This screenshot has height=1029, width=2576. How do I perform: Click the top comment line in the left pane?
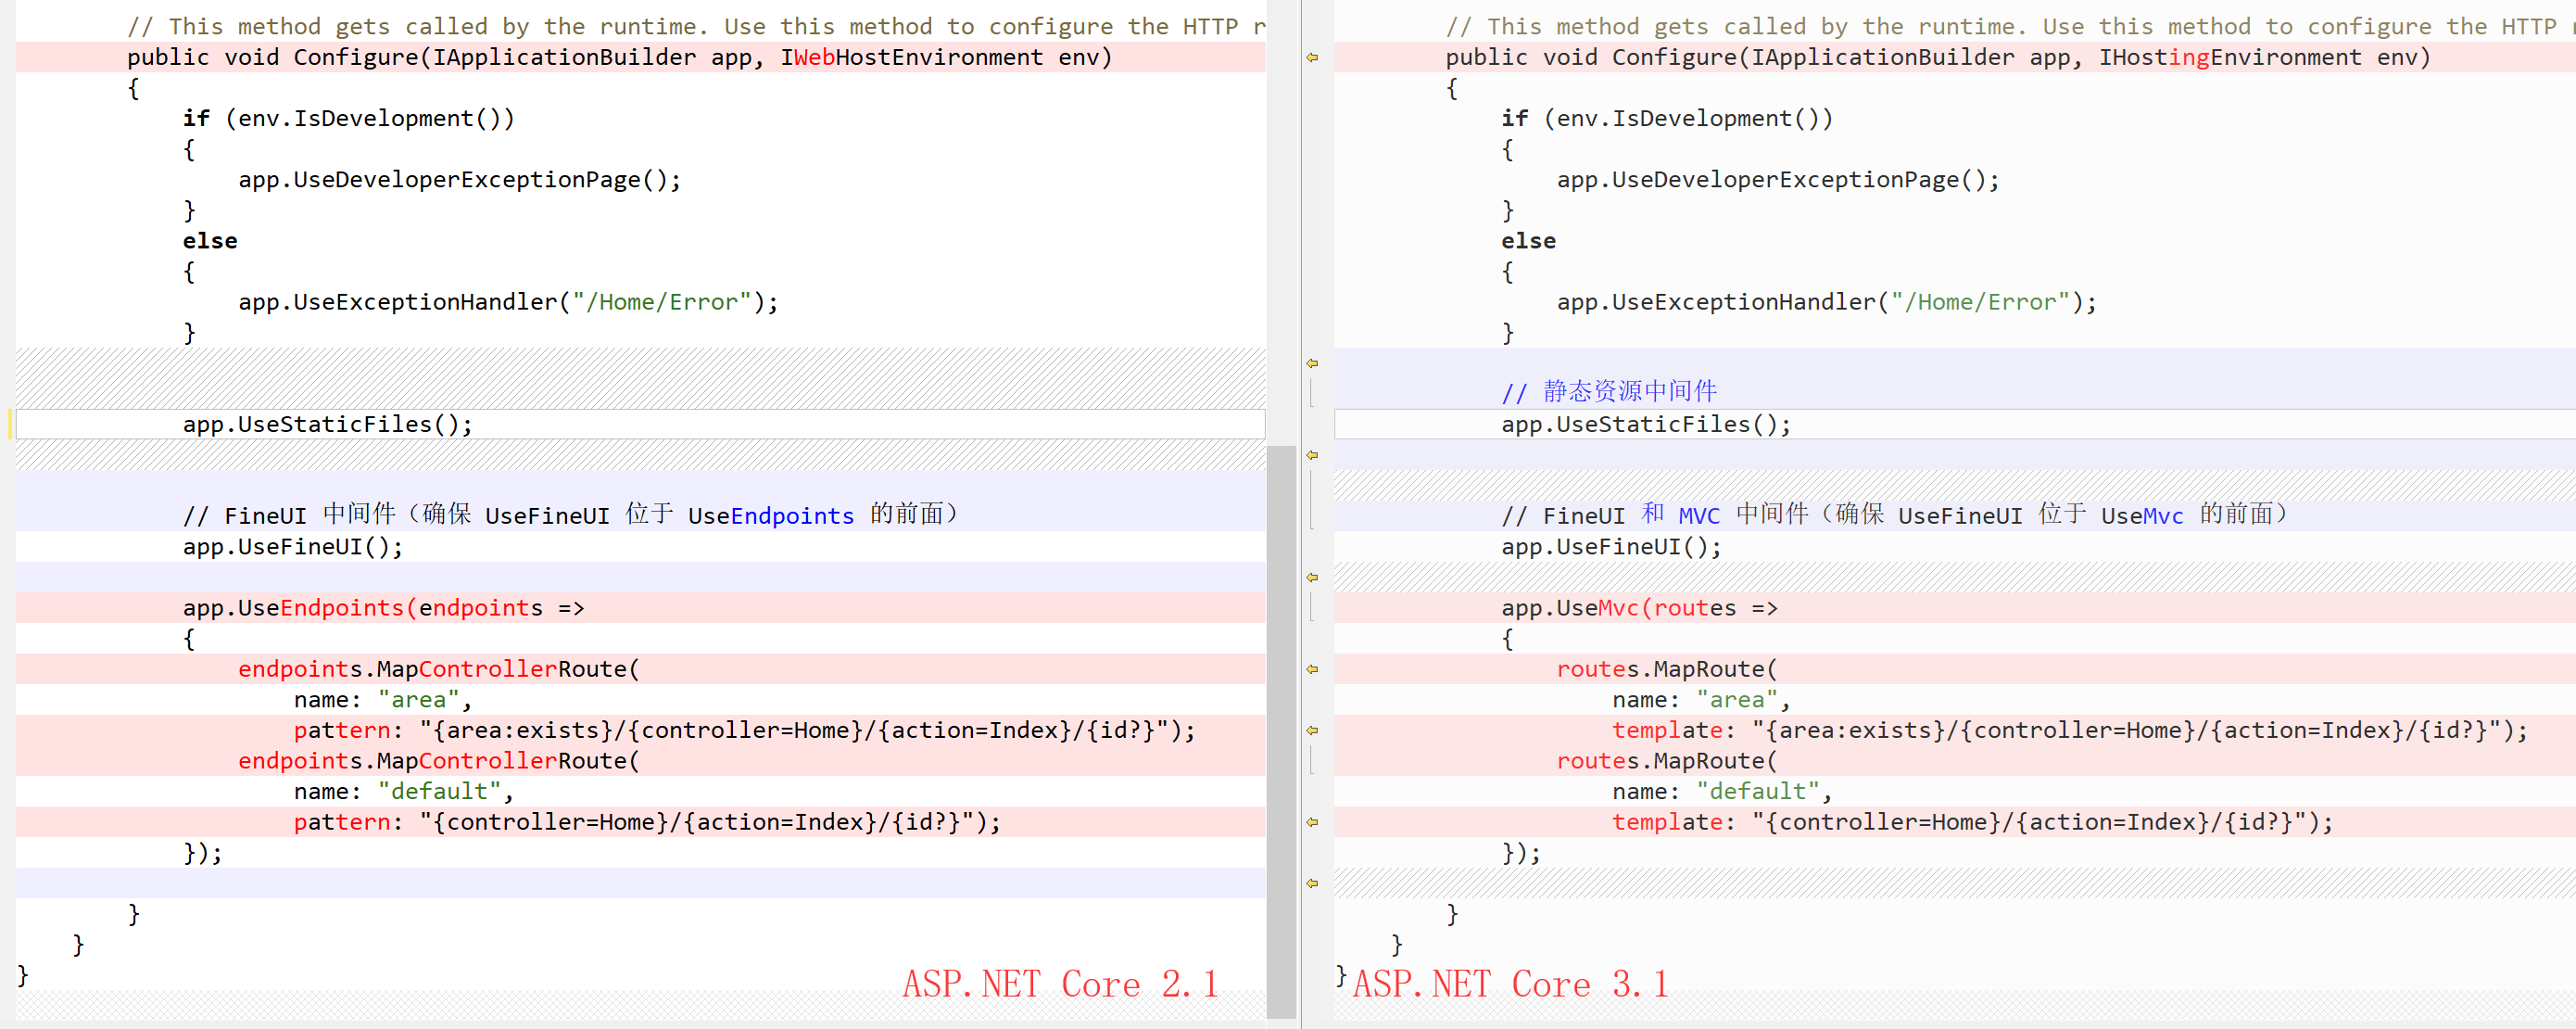tap(696, 27)
